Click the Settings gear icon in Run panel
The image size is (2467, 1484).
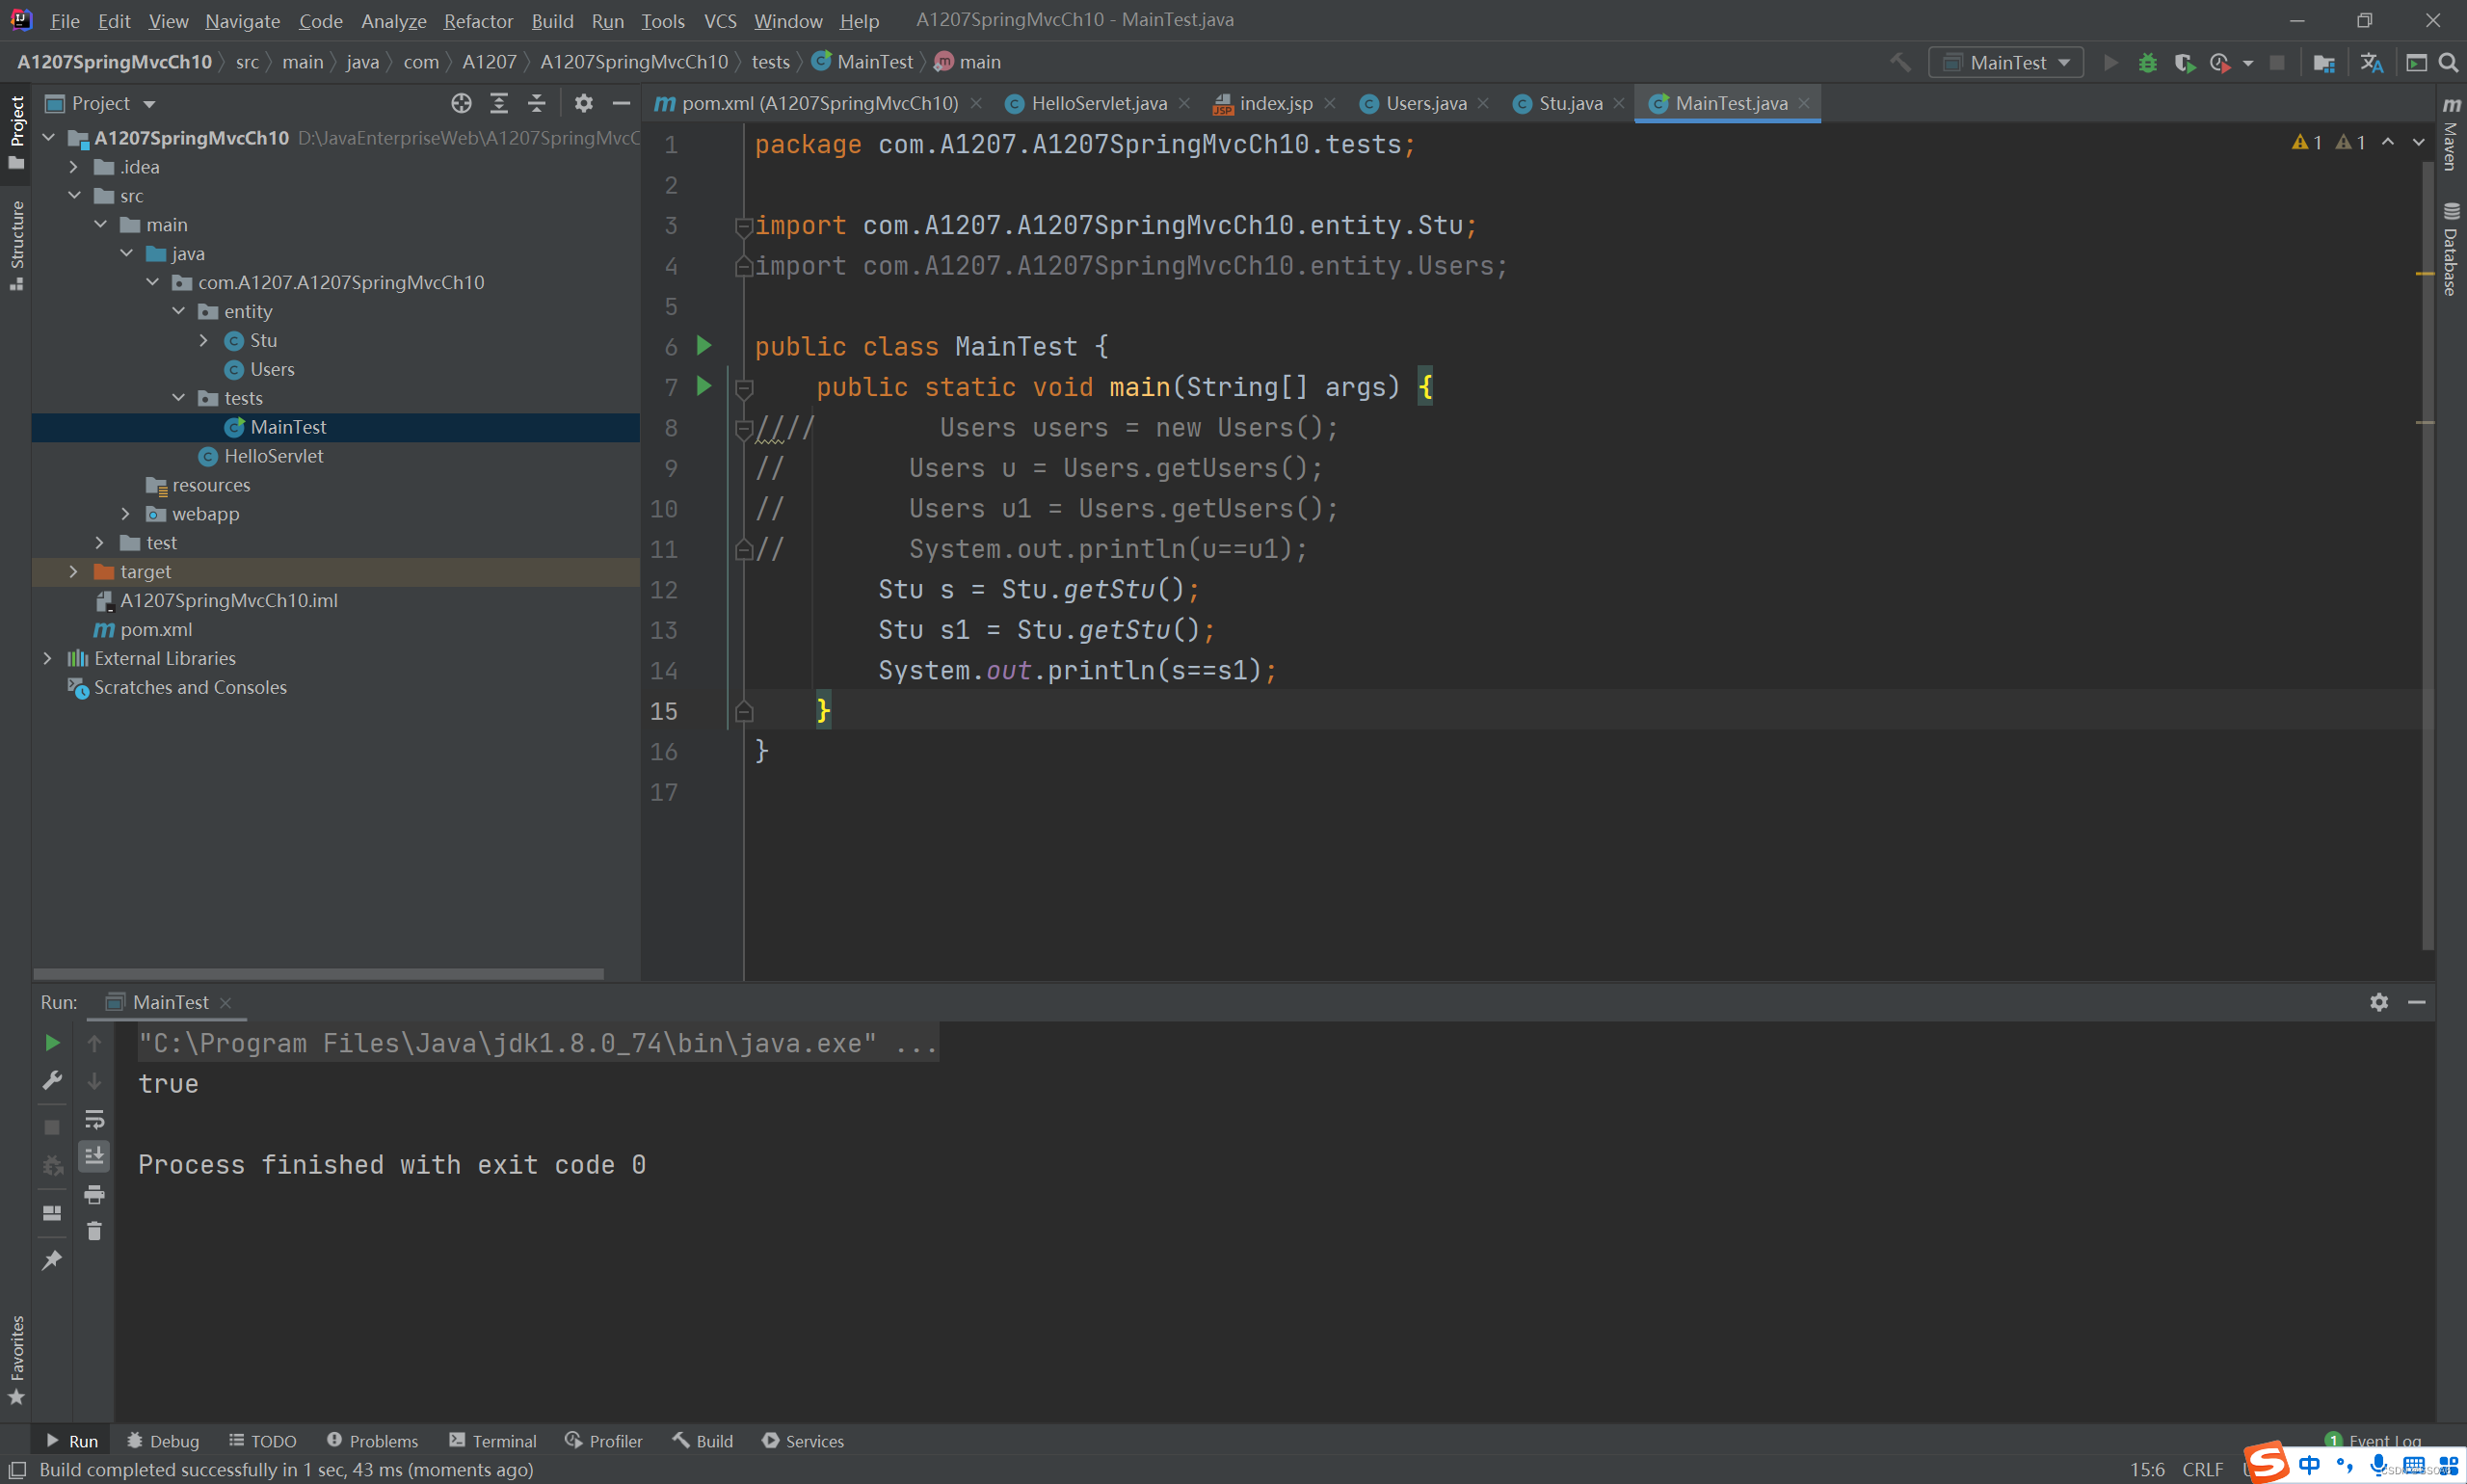click(2379, 1001)
